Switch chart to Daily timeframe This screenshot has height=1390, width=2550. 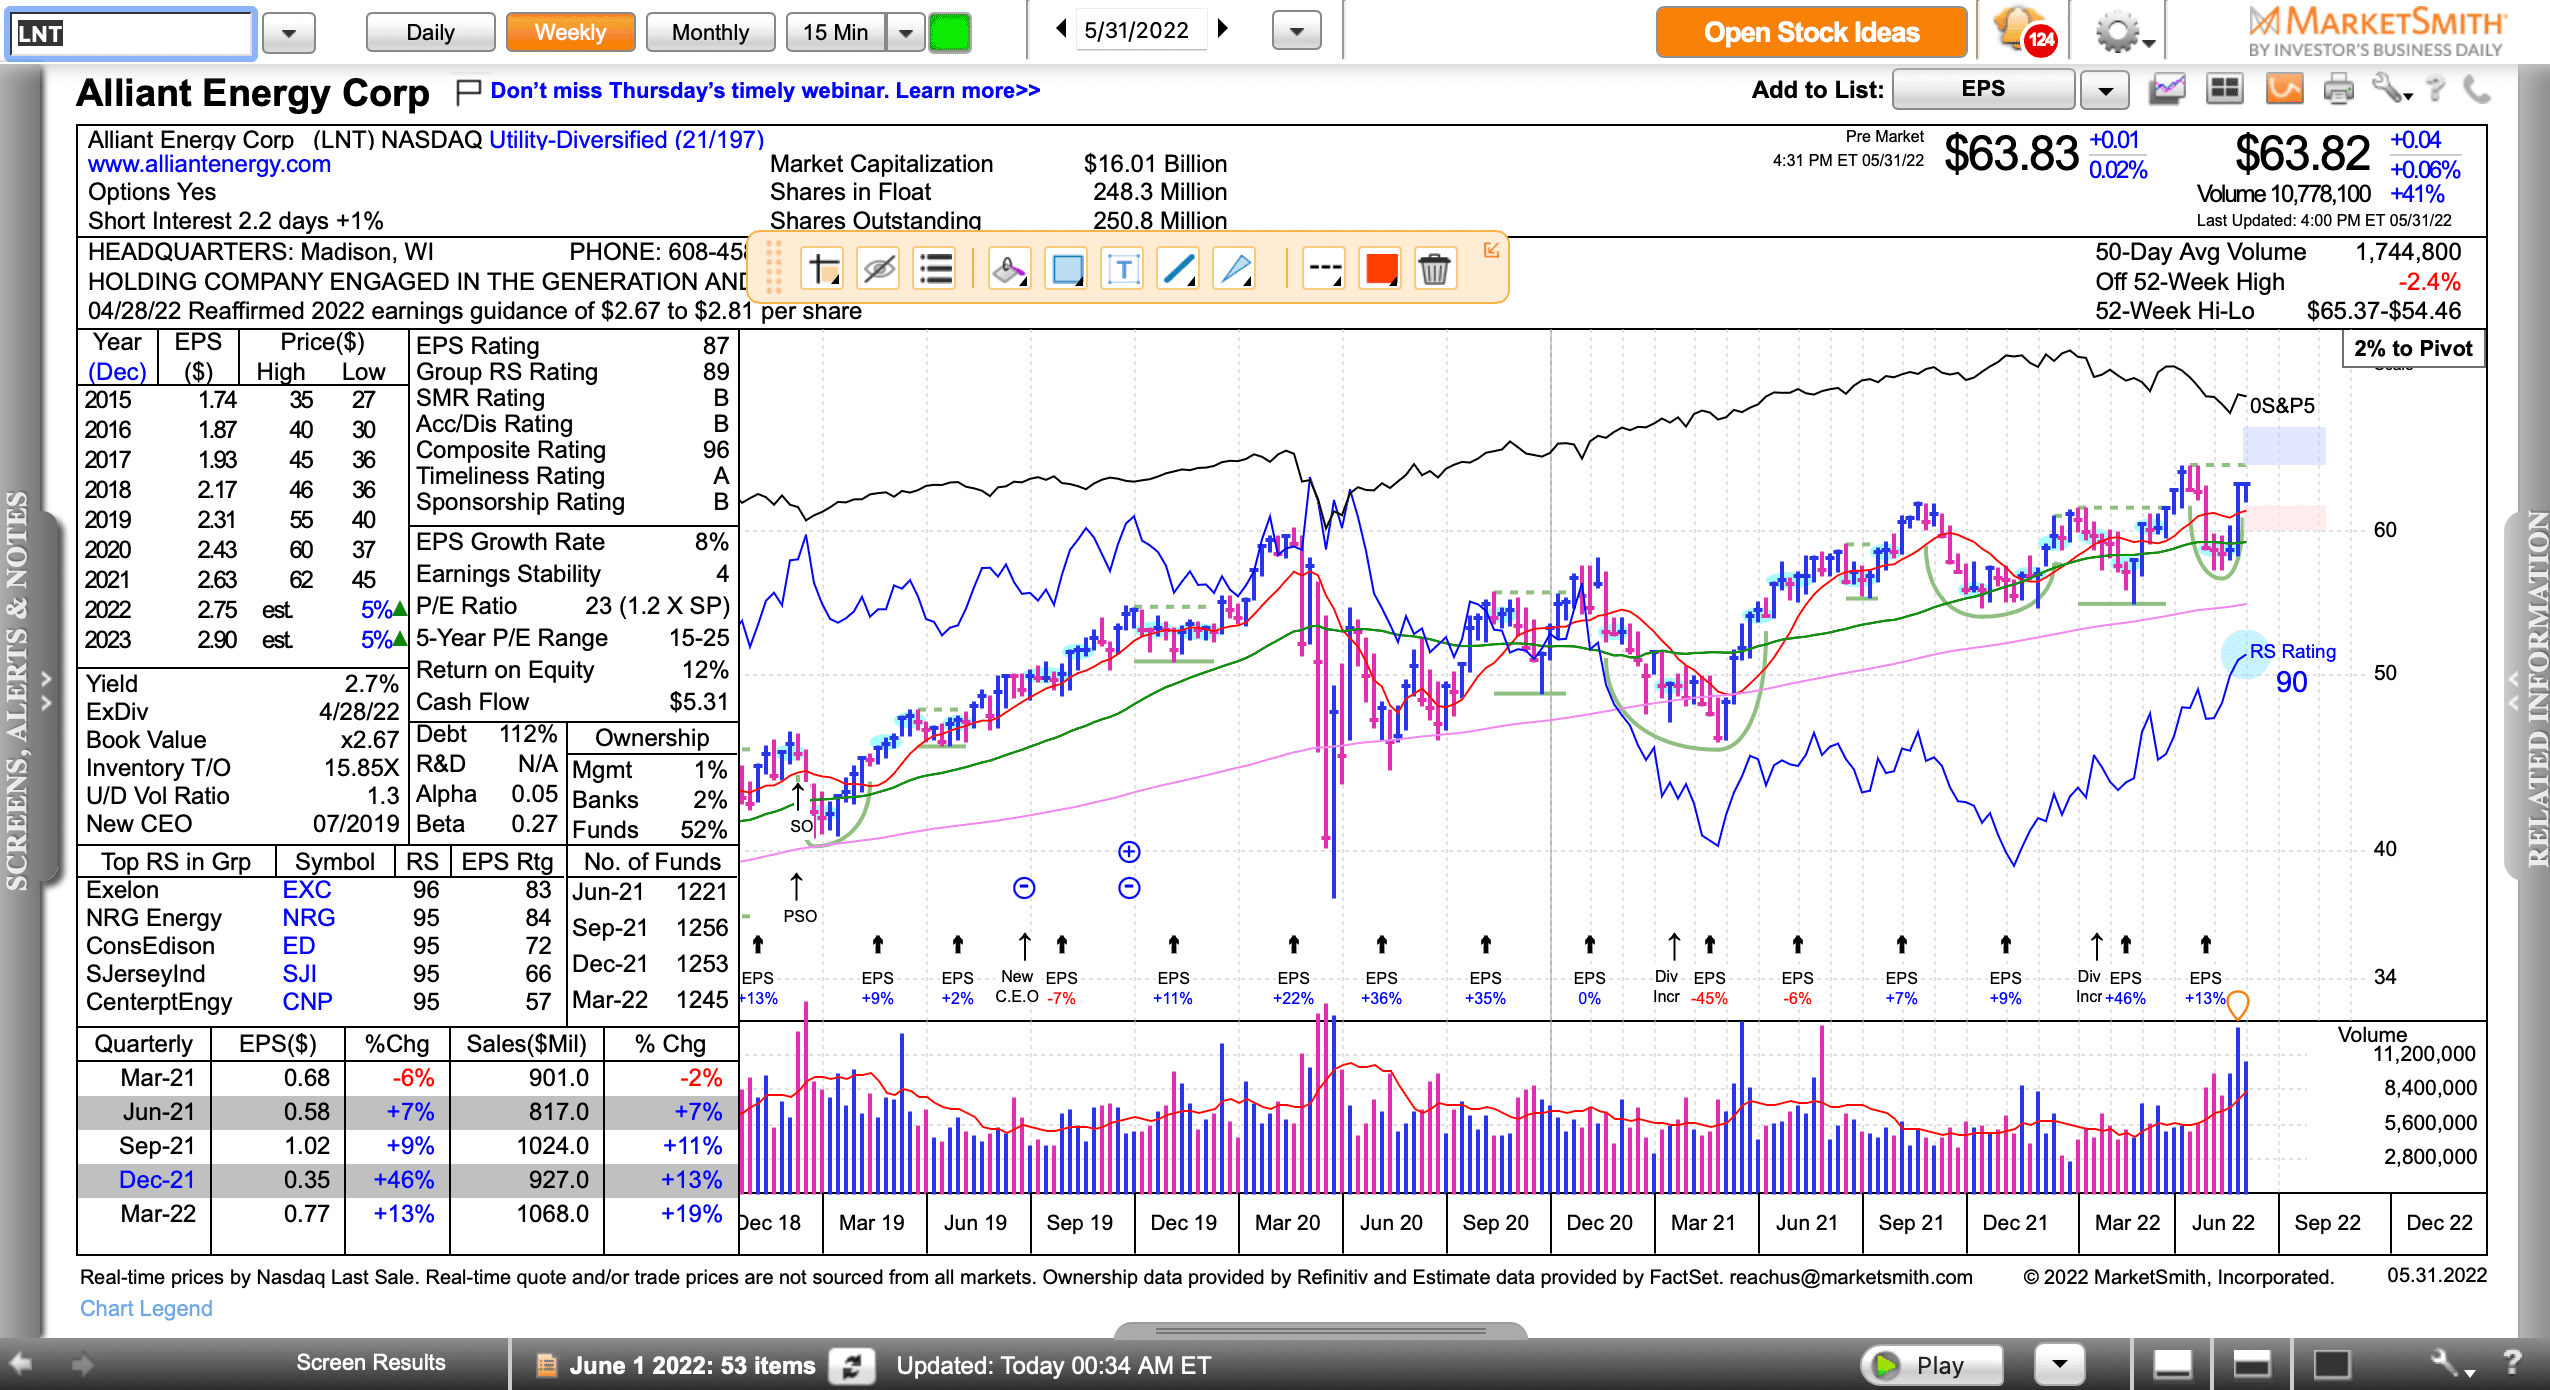430,32
